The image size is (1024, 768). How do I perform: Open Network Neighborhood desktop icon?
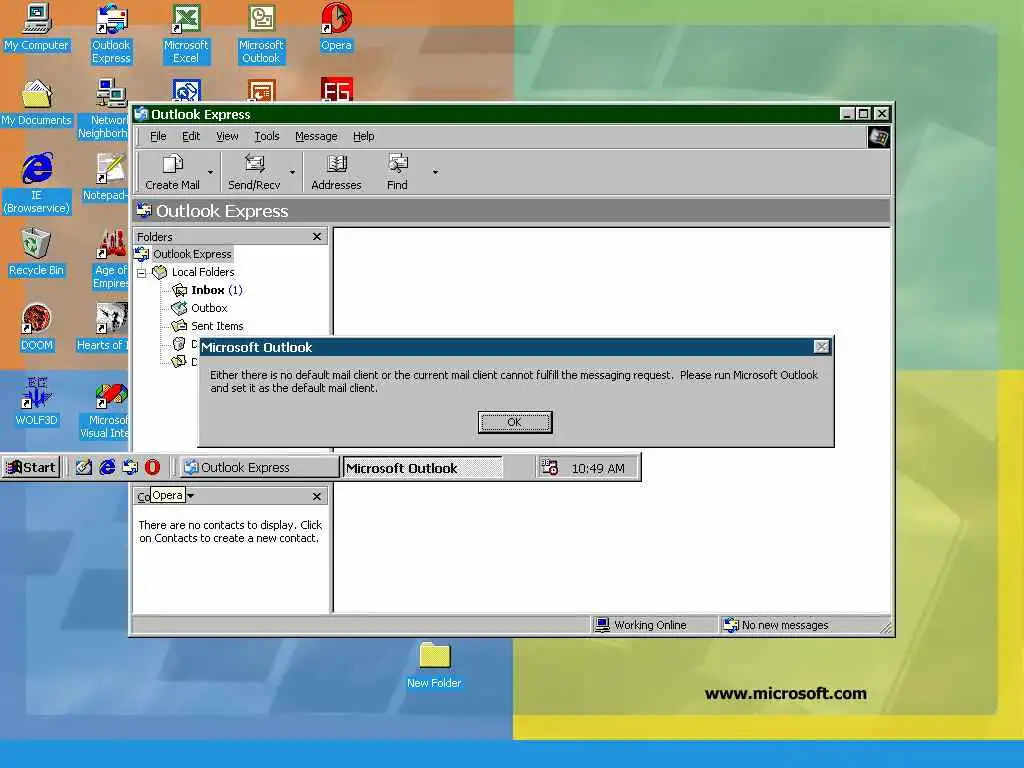[104, 109]
